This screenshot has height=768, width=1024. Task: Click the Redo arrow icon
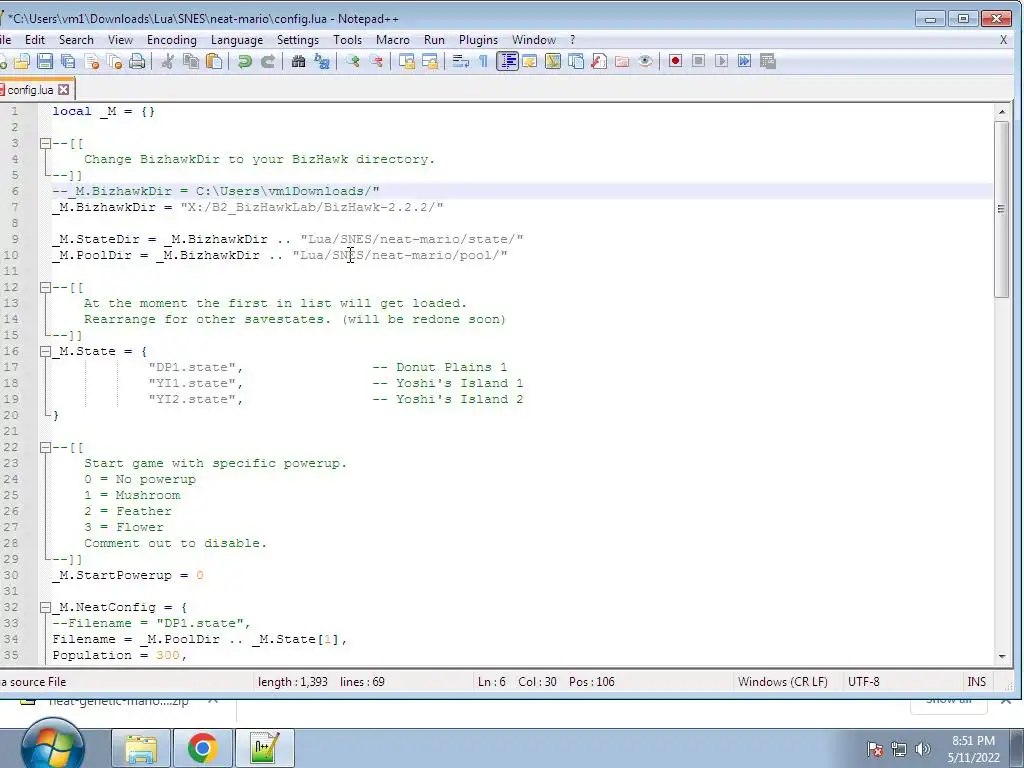point(268,61)
